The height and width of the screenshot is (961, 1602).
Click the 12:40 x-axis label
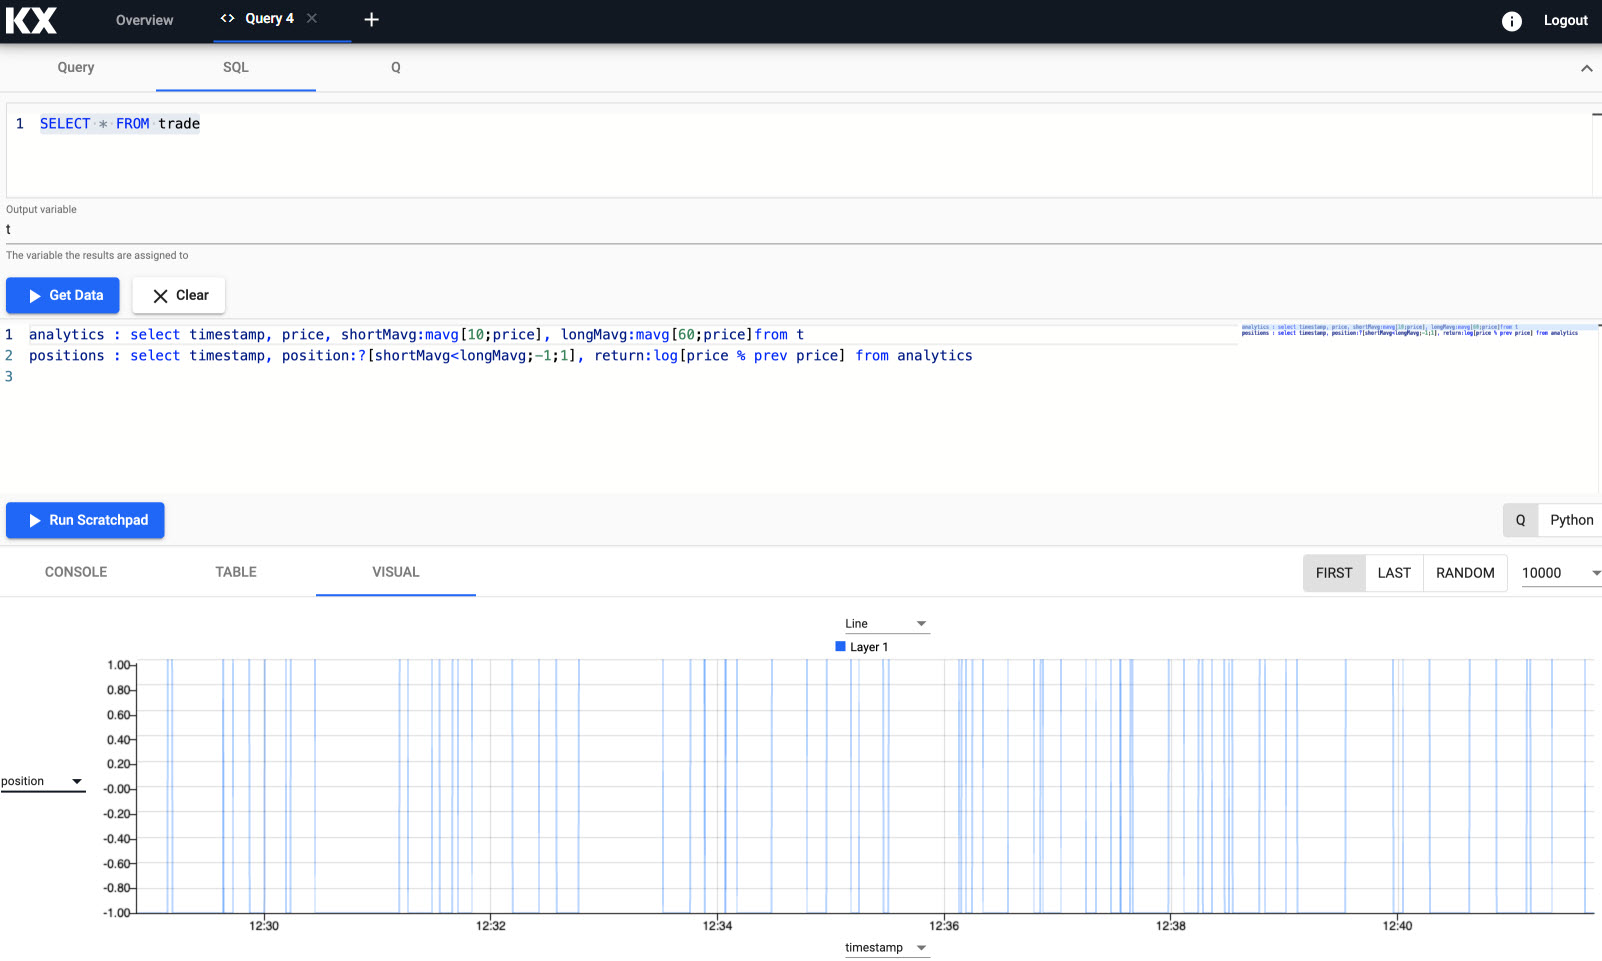(x=1397, y=926)
